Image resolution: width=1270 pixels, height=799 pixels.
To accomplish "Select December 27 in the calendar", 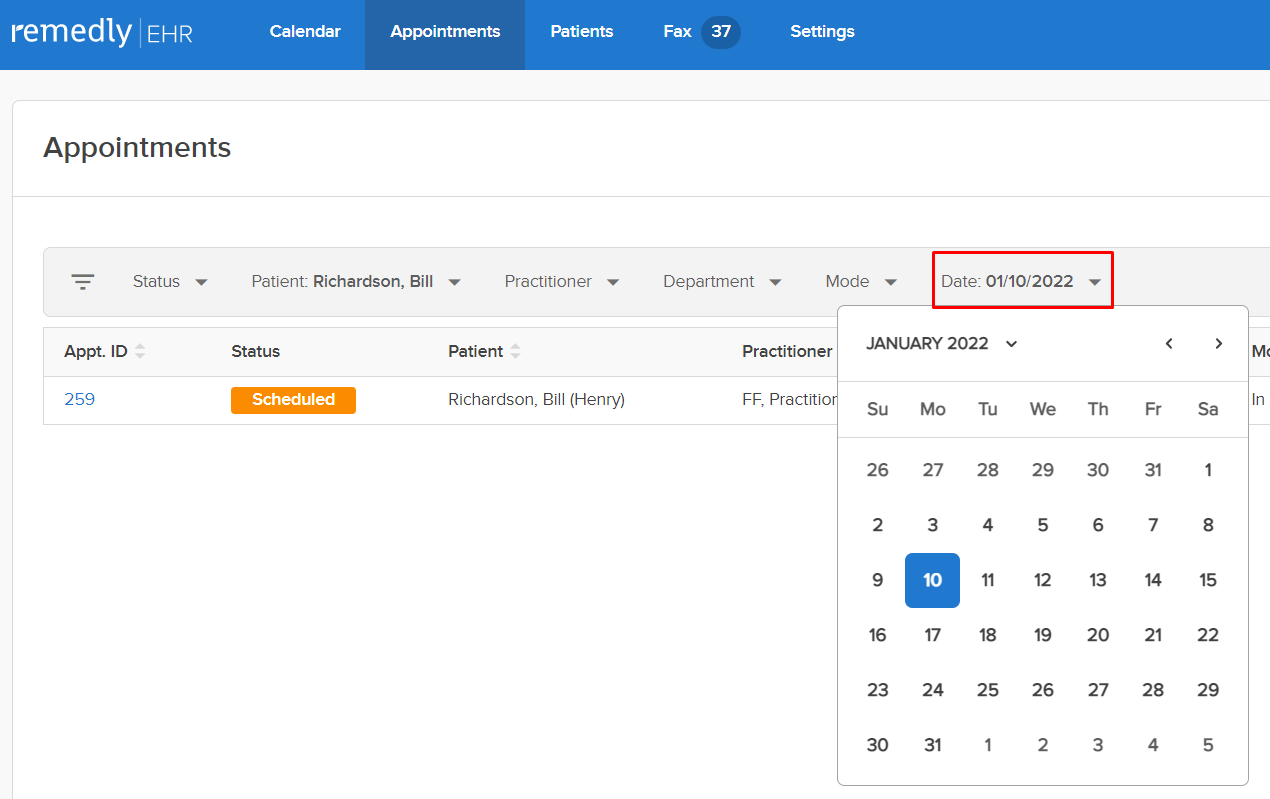I will [933, 470].
